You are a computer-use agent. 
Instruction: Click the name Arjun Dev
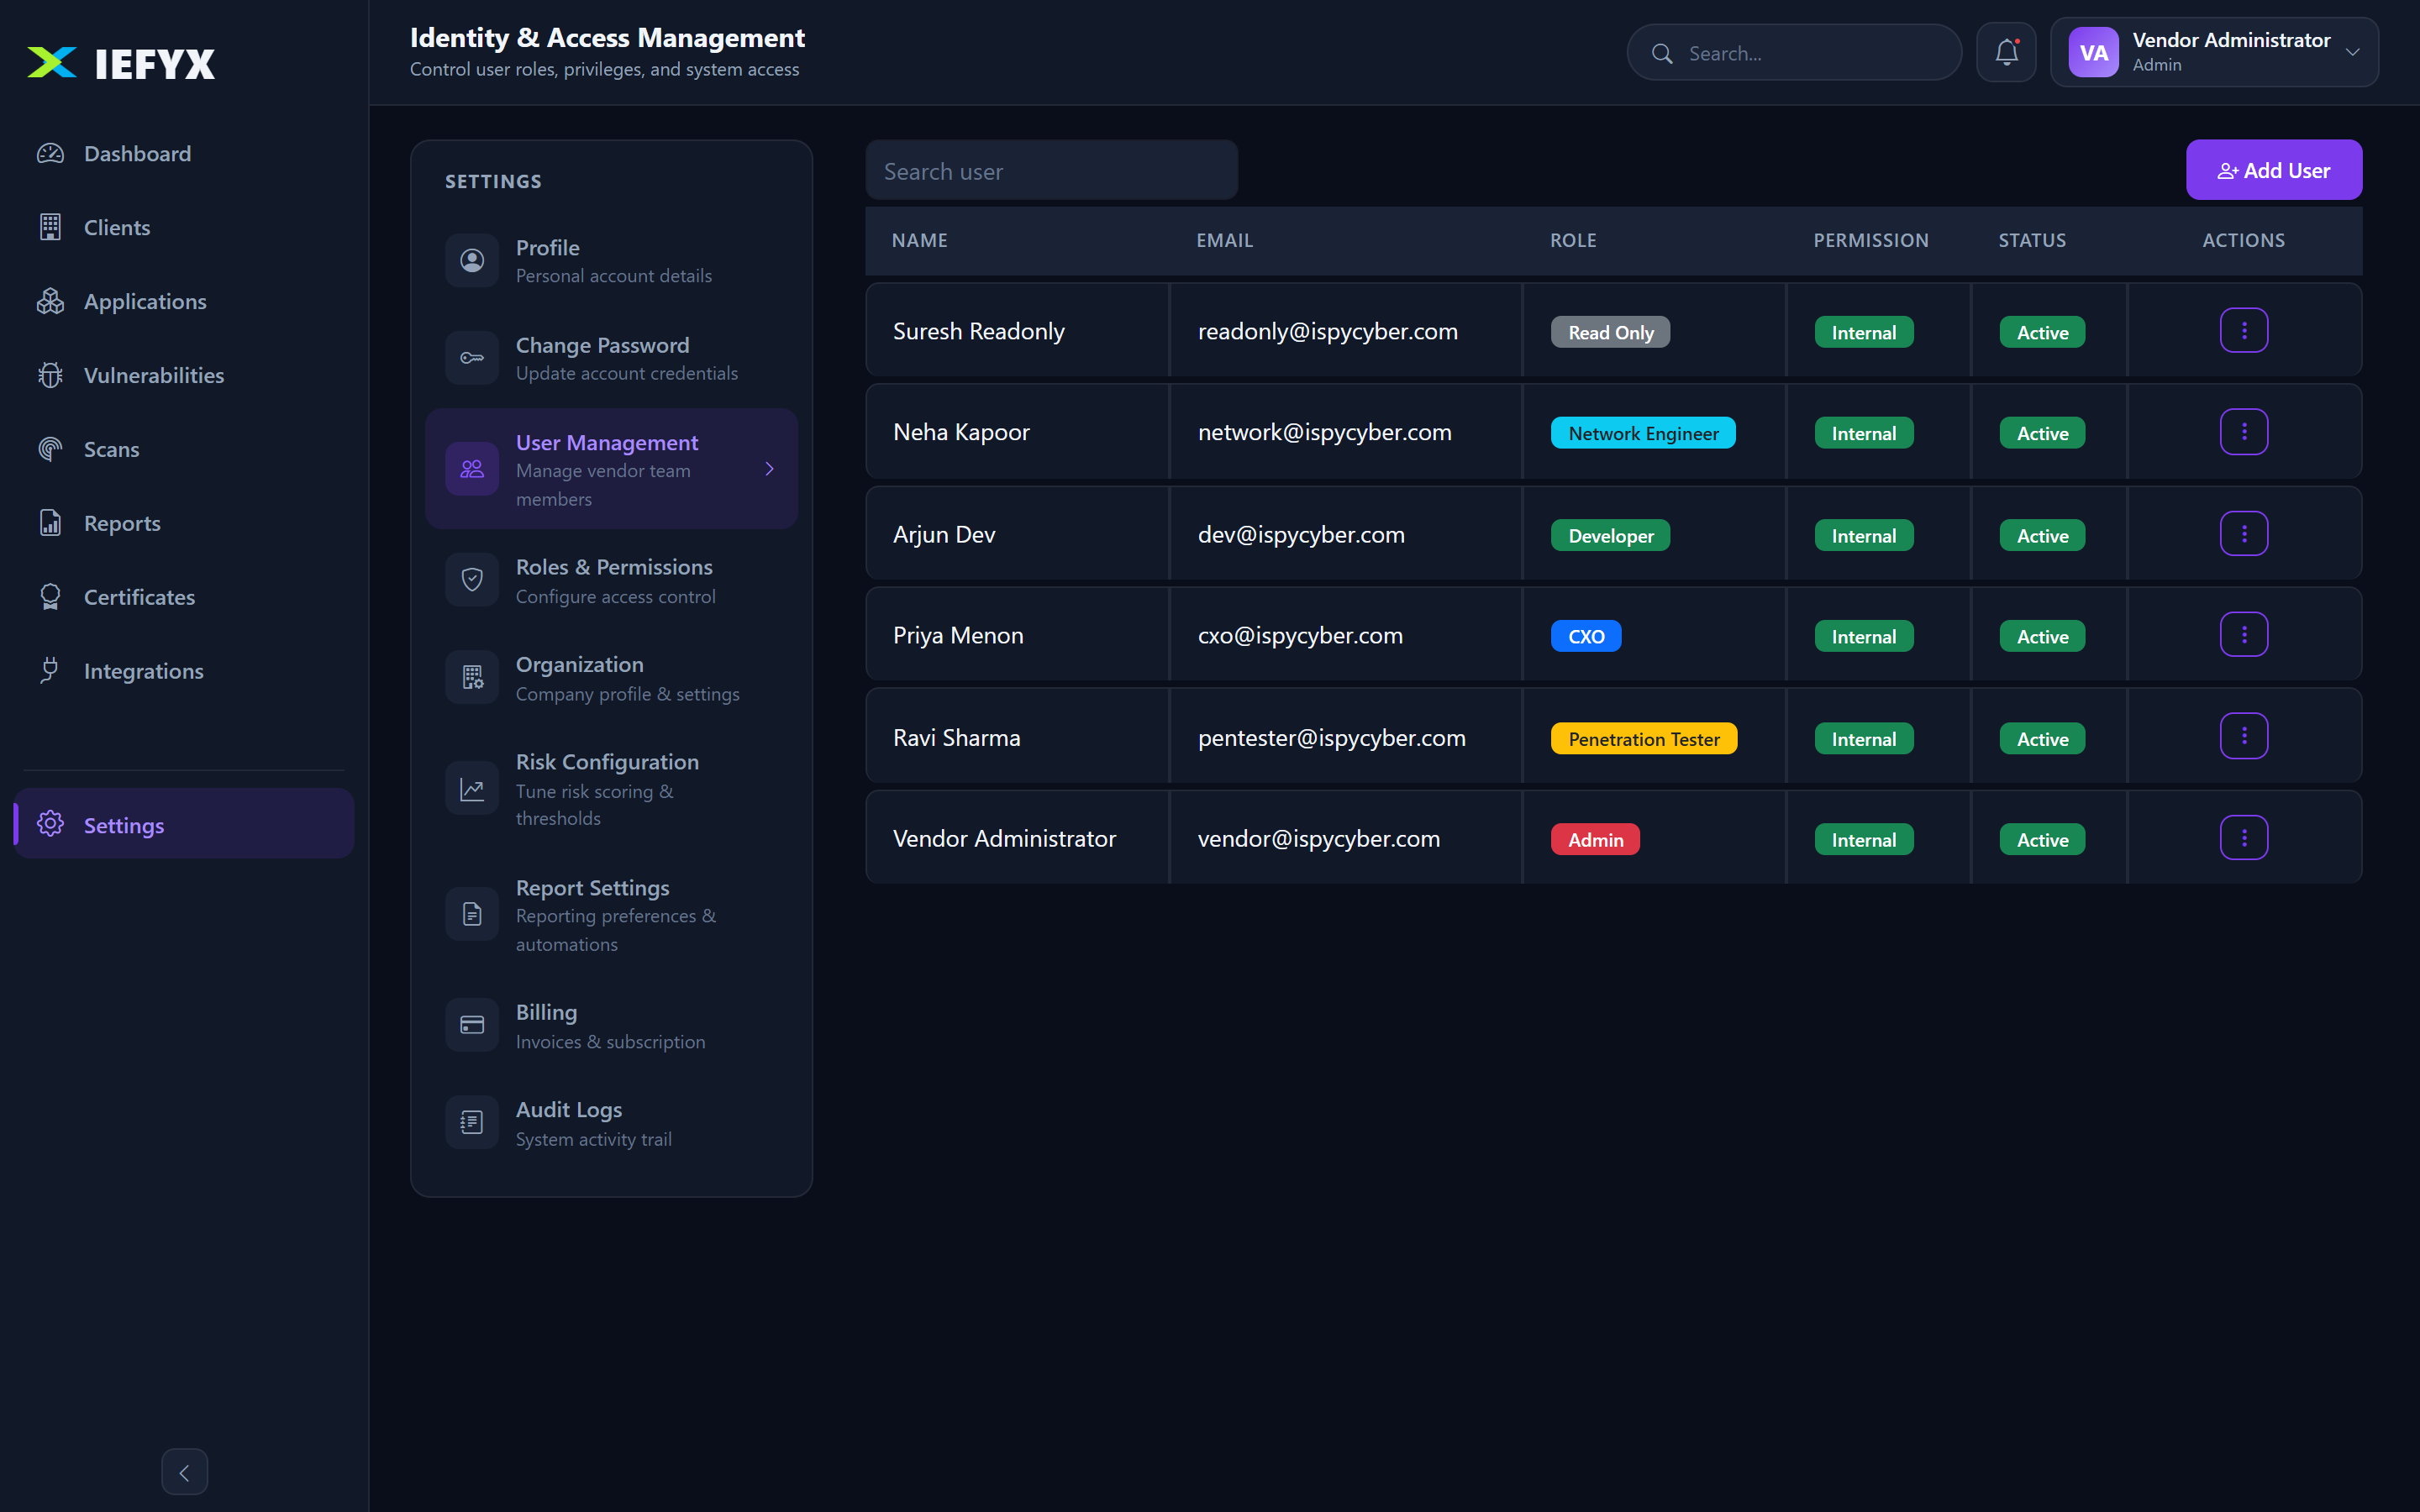[944, 534]
